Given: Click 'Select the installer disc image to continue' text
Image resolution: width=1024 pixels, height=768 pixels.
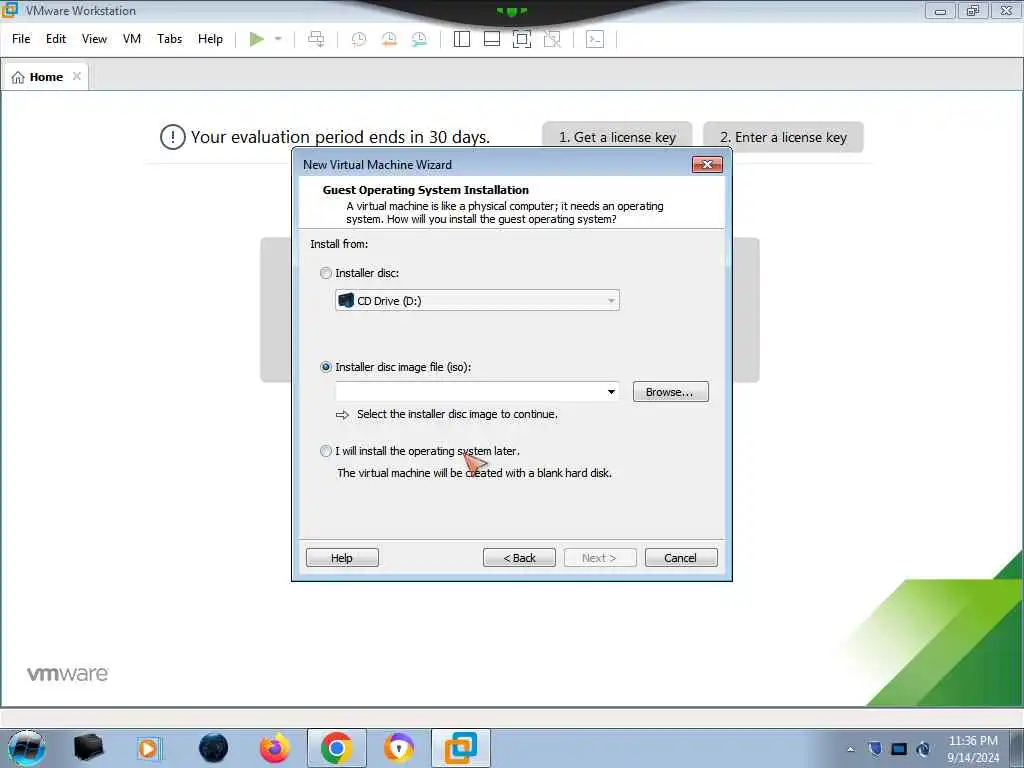Looking at the screenshot, I should pos(457,415).
